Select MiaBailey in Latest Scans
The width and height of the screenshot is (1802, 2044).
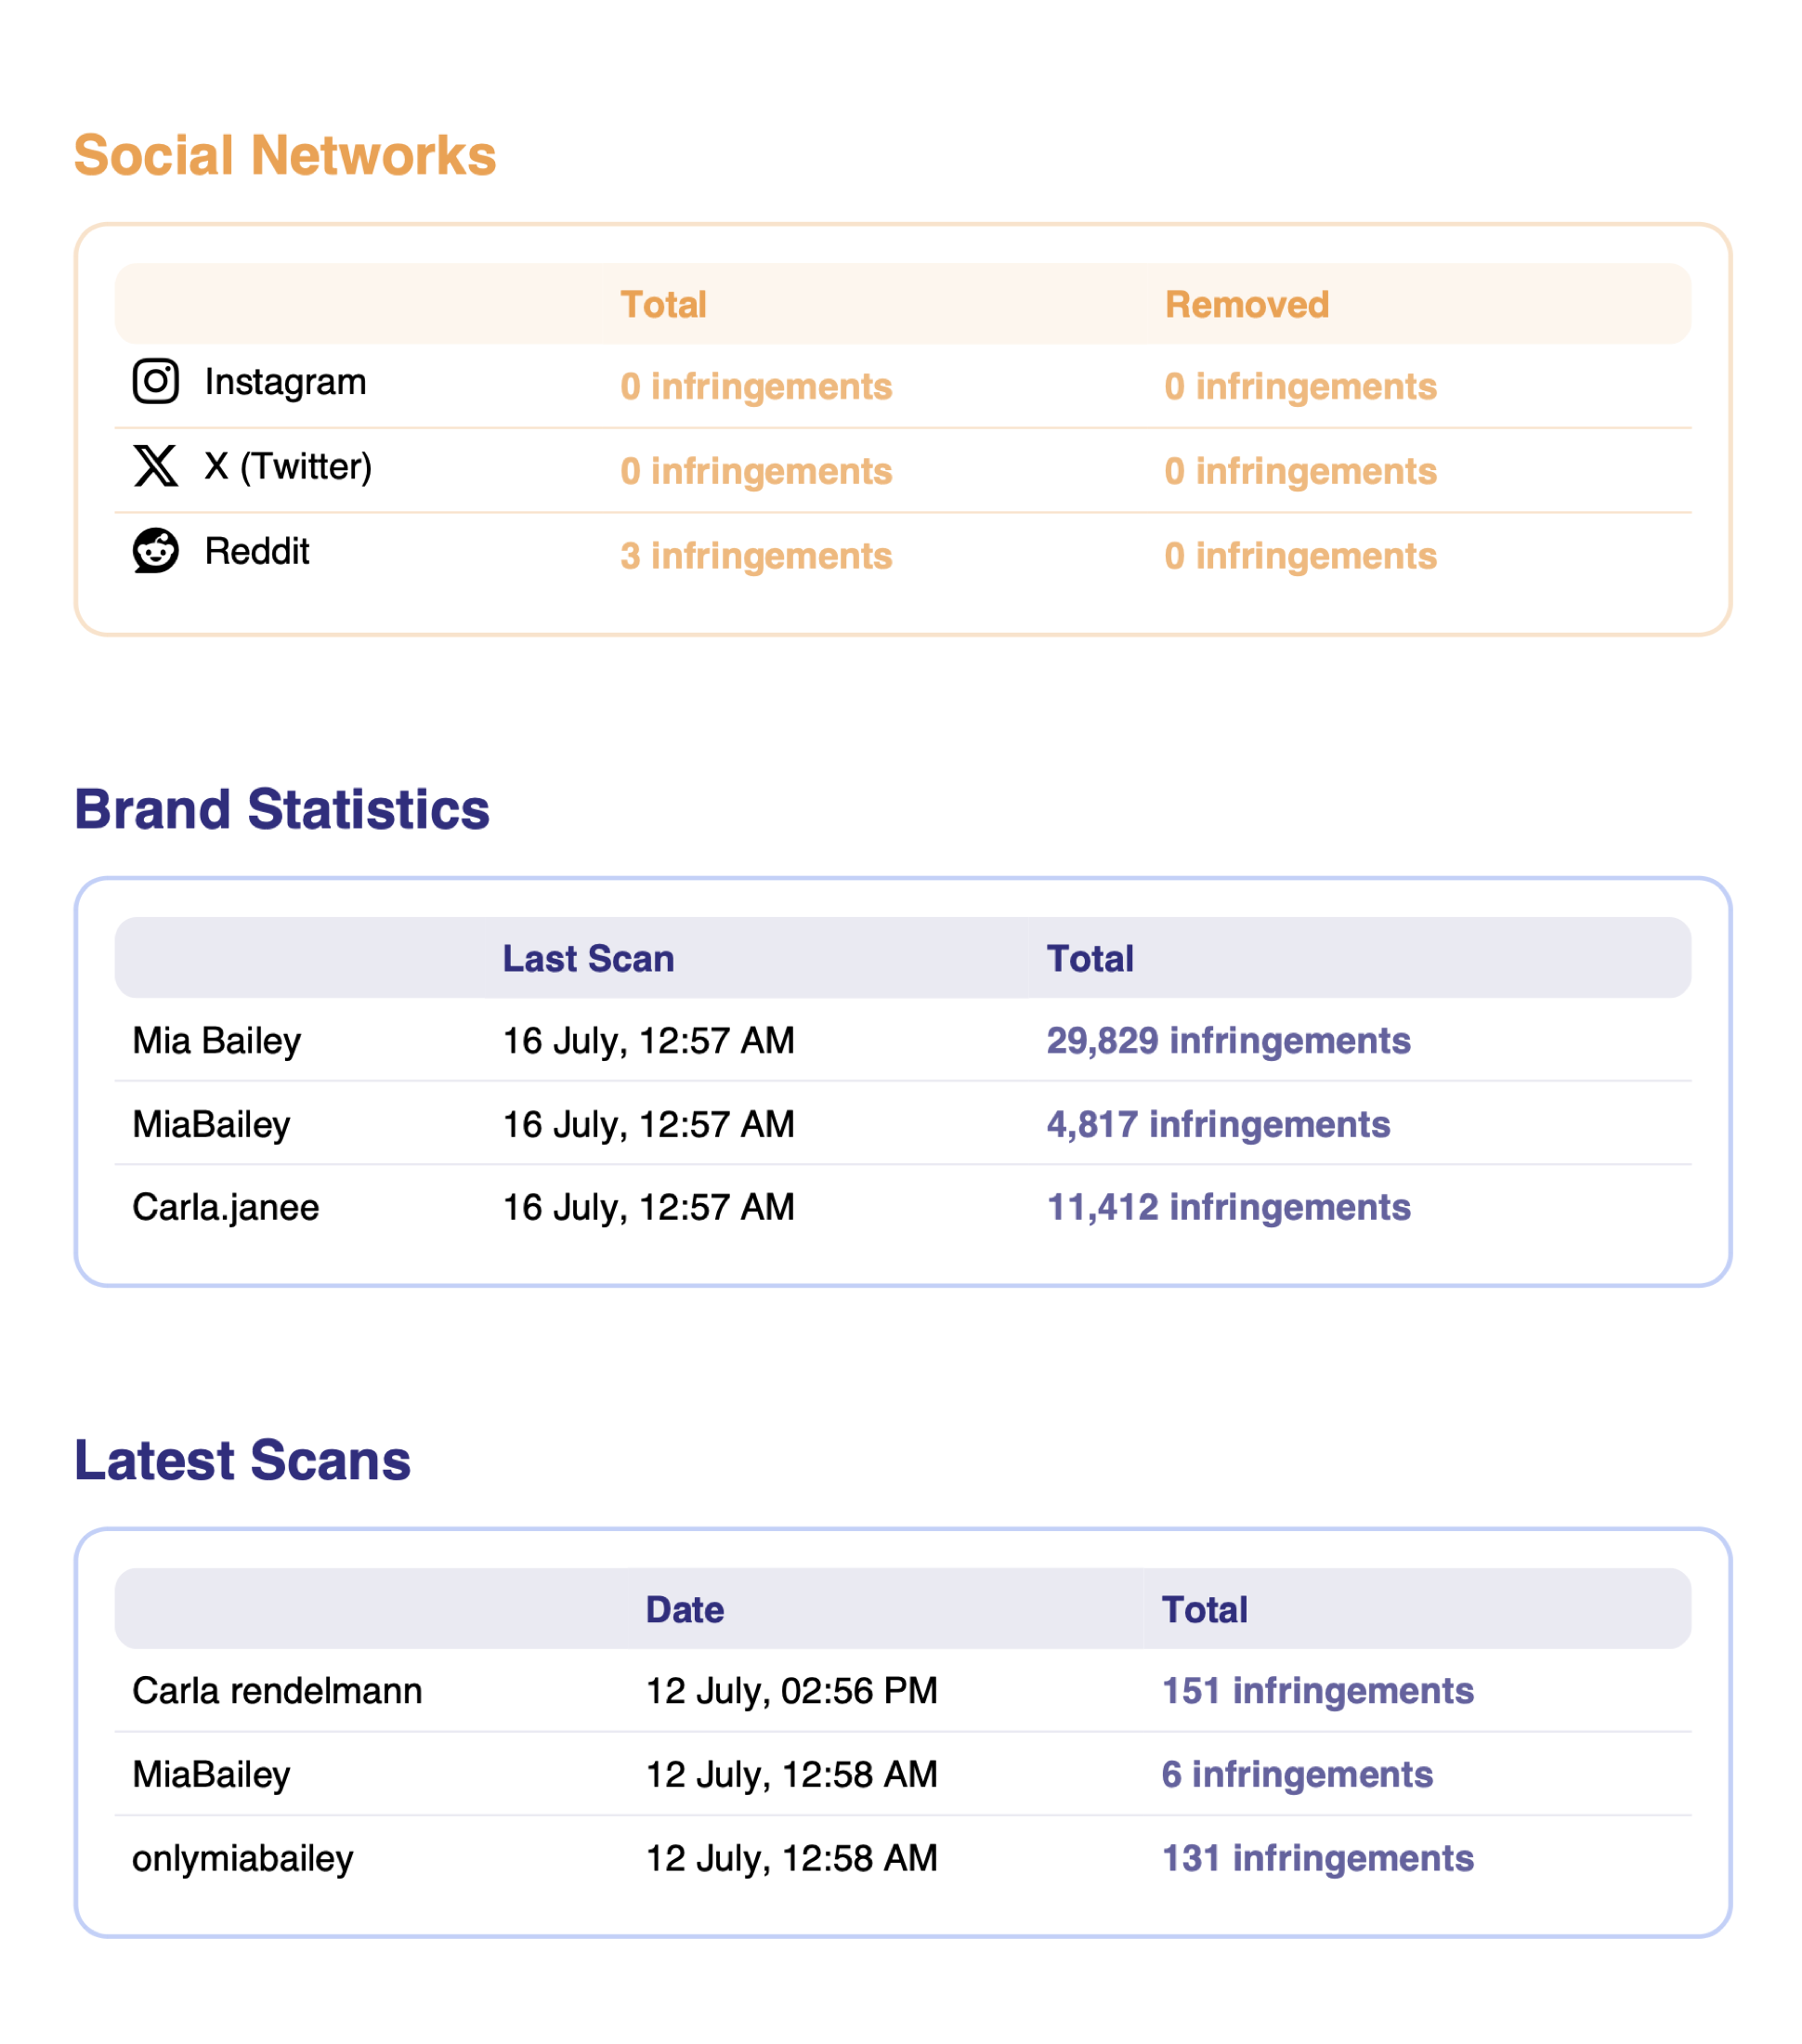coord(211,1775)
